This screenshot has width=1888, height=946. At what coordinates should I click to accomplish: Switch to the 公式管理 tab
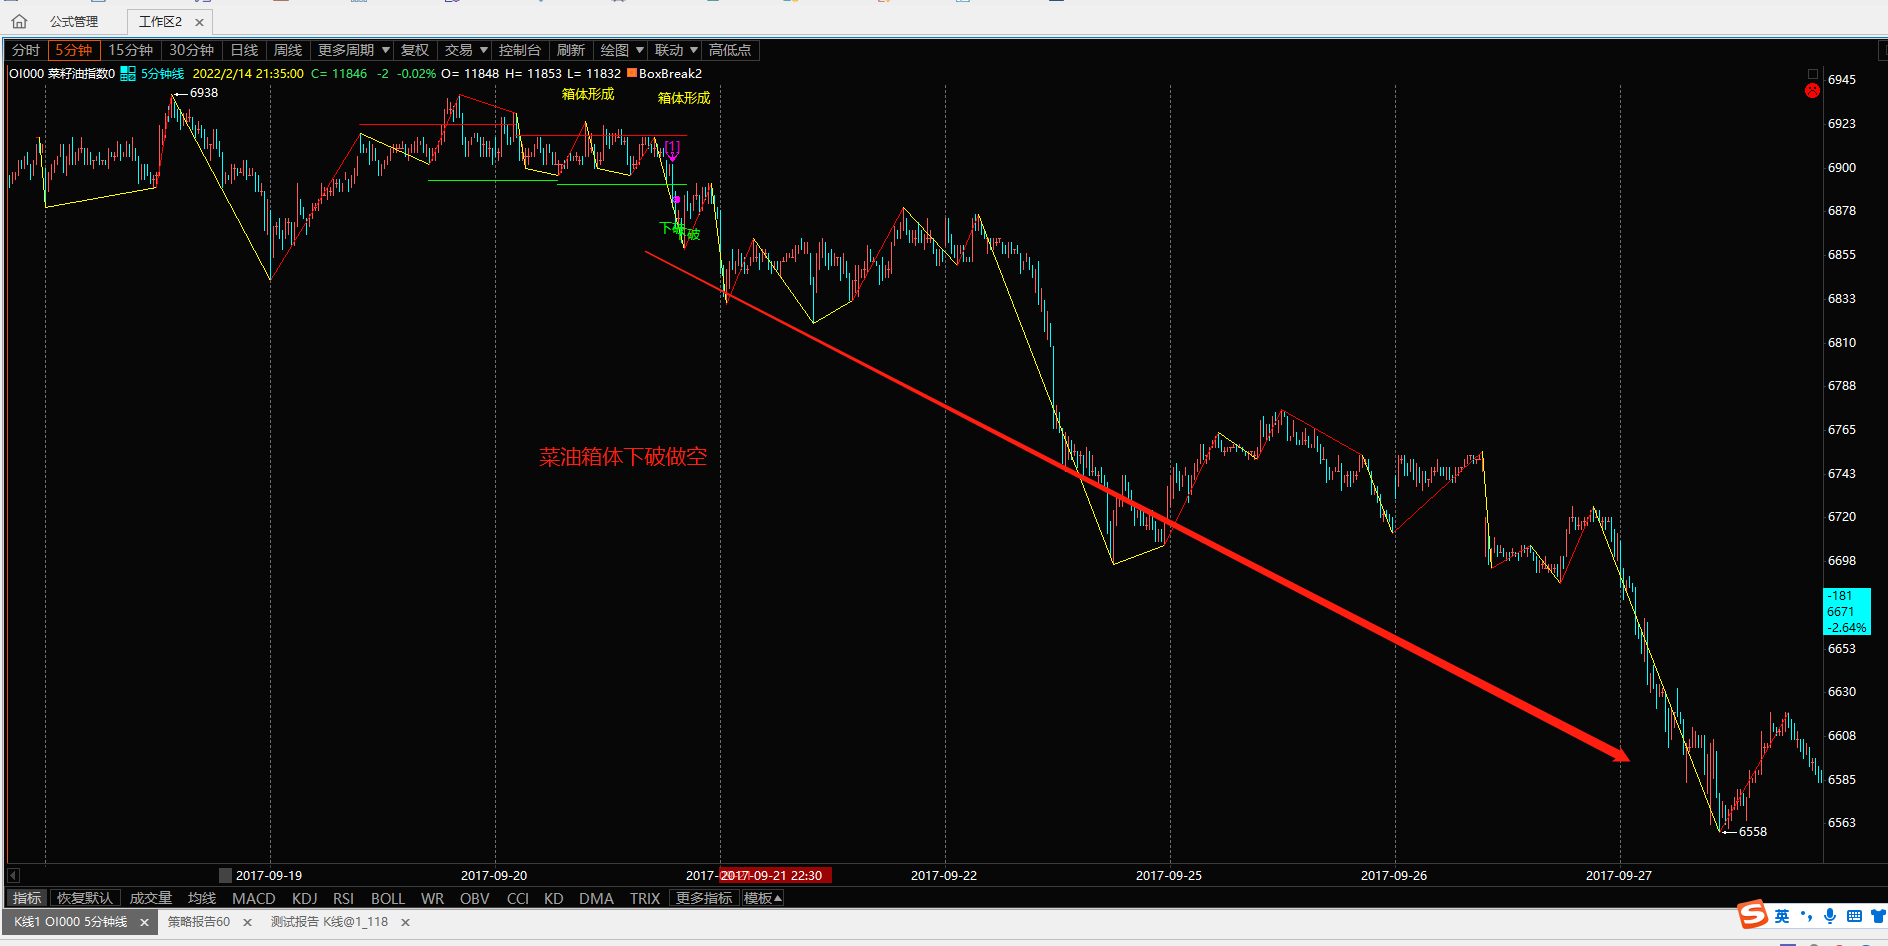point(74,21)
